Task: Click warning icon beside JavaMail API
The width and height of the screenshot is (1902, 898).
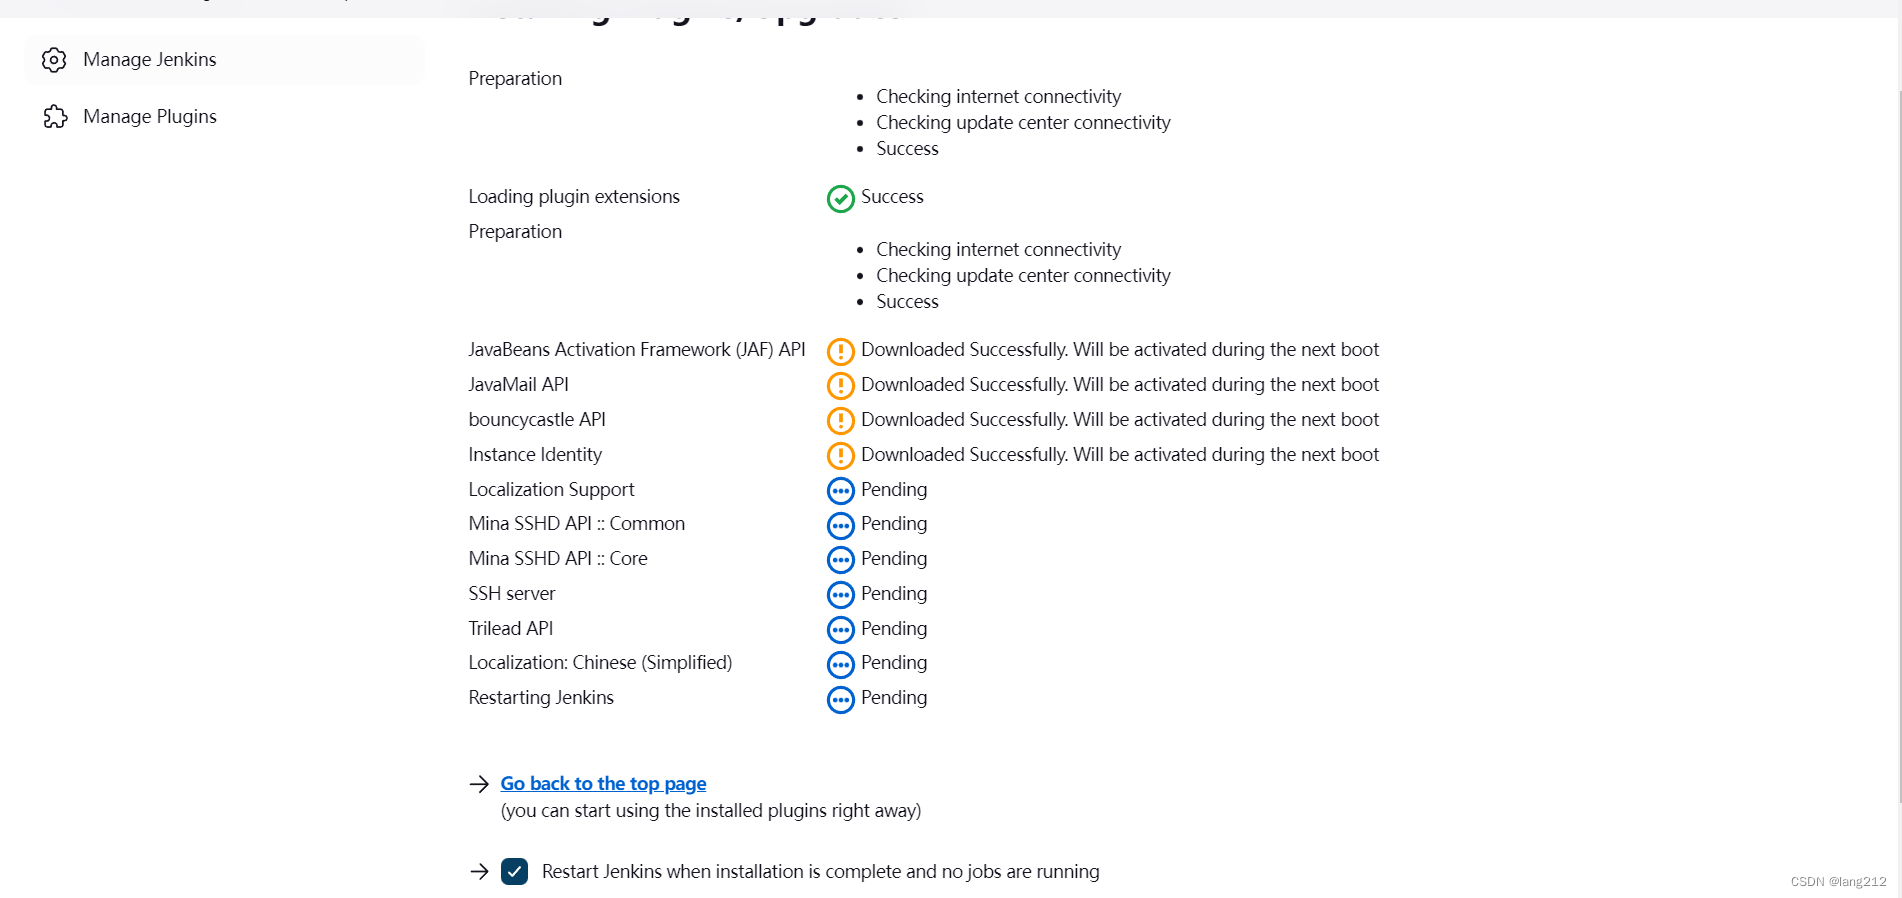Action: pyautogui.click(x=841, y=386)
